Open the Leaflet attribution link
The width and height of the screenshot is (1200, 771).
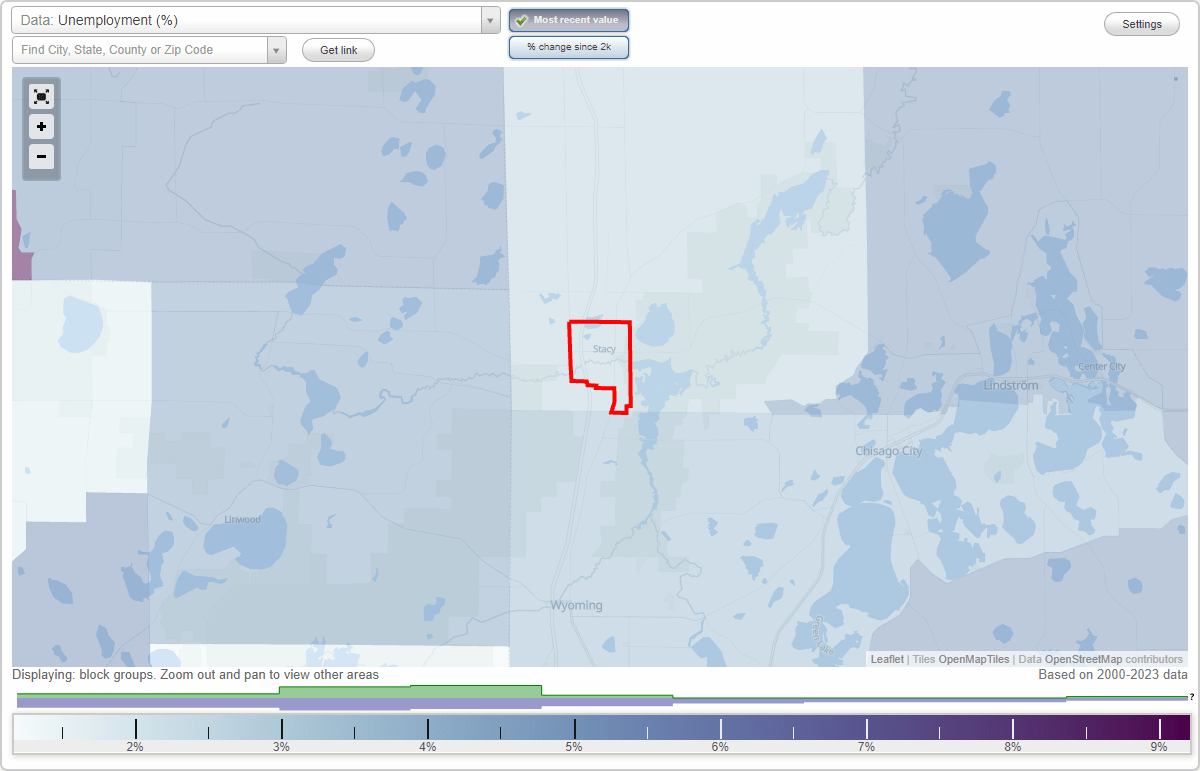tap(887, 659)
